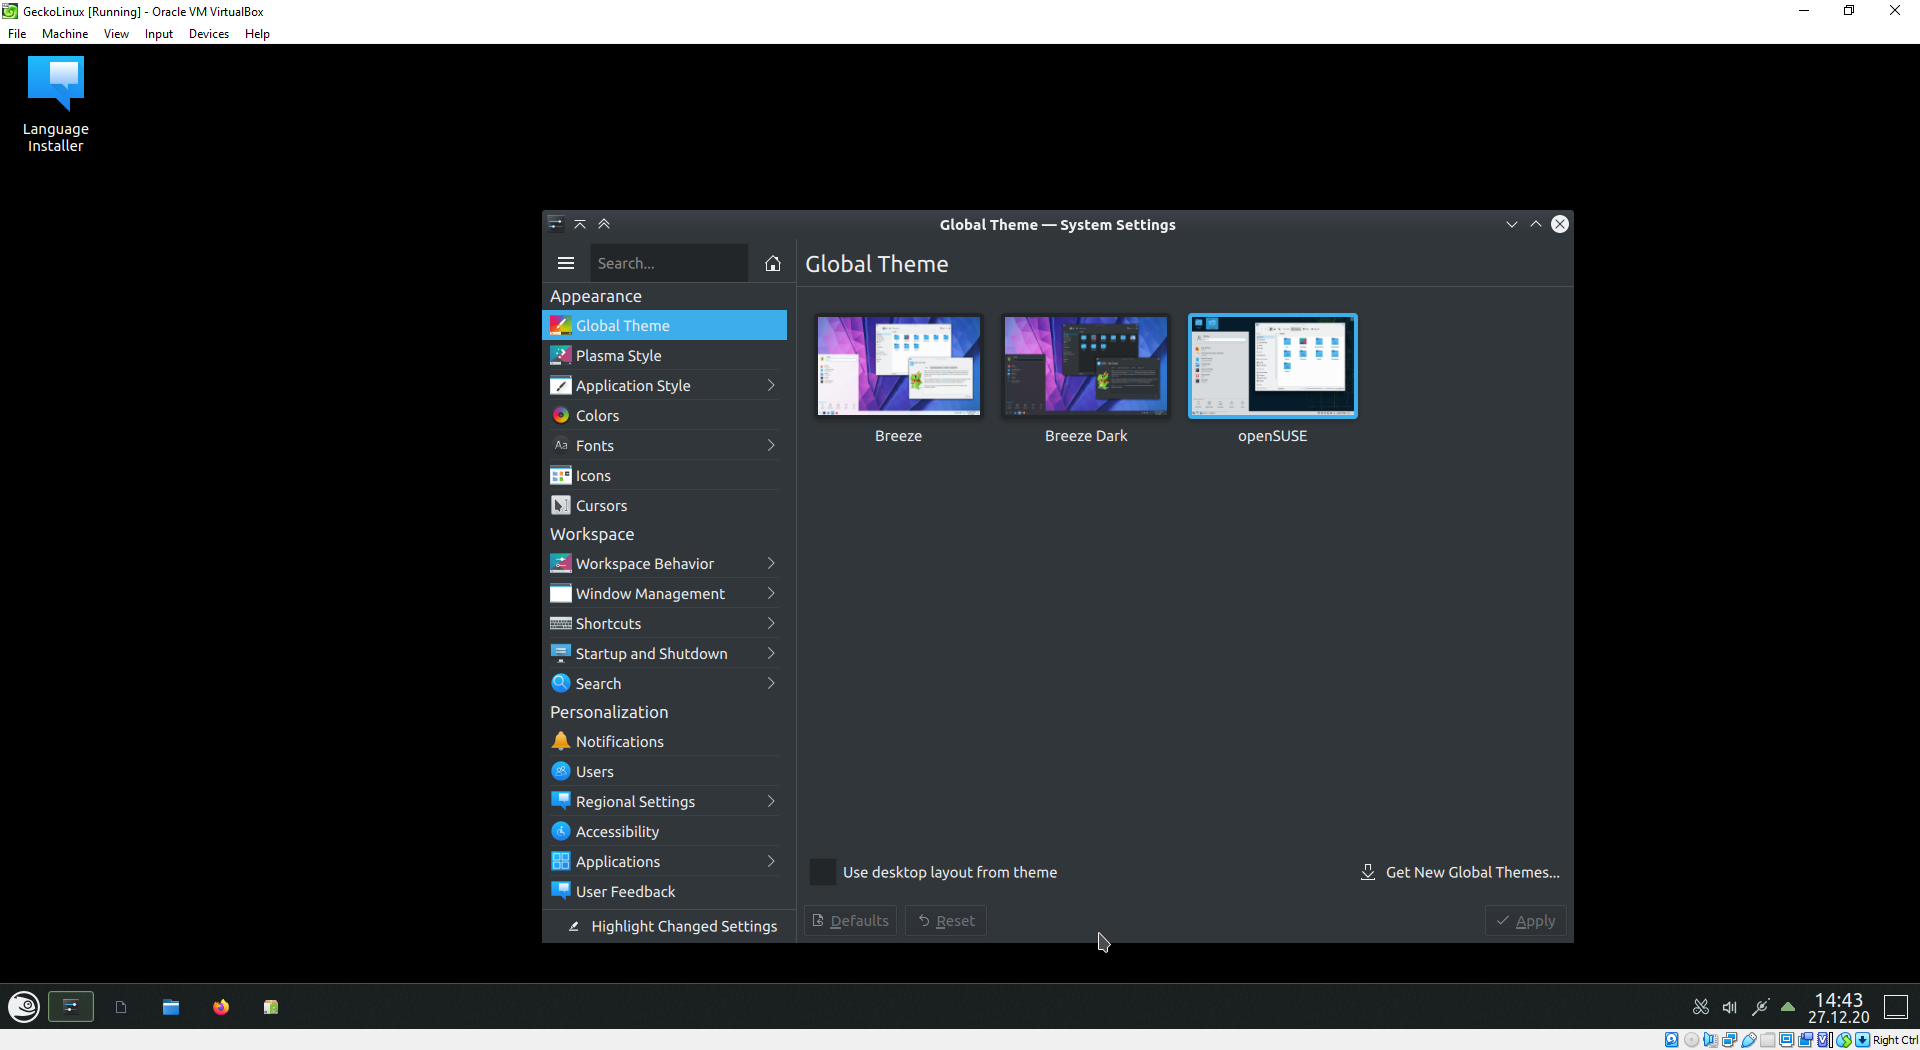Open VirtualBox Input menu
Image resolution: width=1920 pixels, height=1050 pixels.
tap(158, 33)
